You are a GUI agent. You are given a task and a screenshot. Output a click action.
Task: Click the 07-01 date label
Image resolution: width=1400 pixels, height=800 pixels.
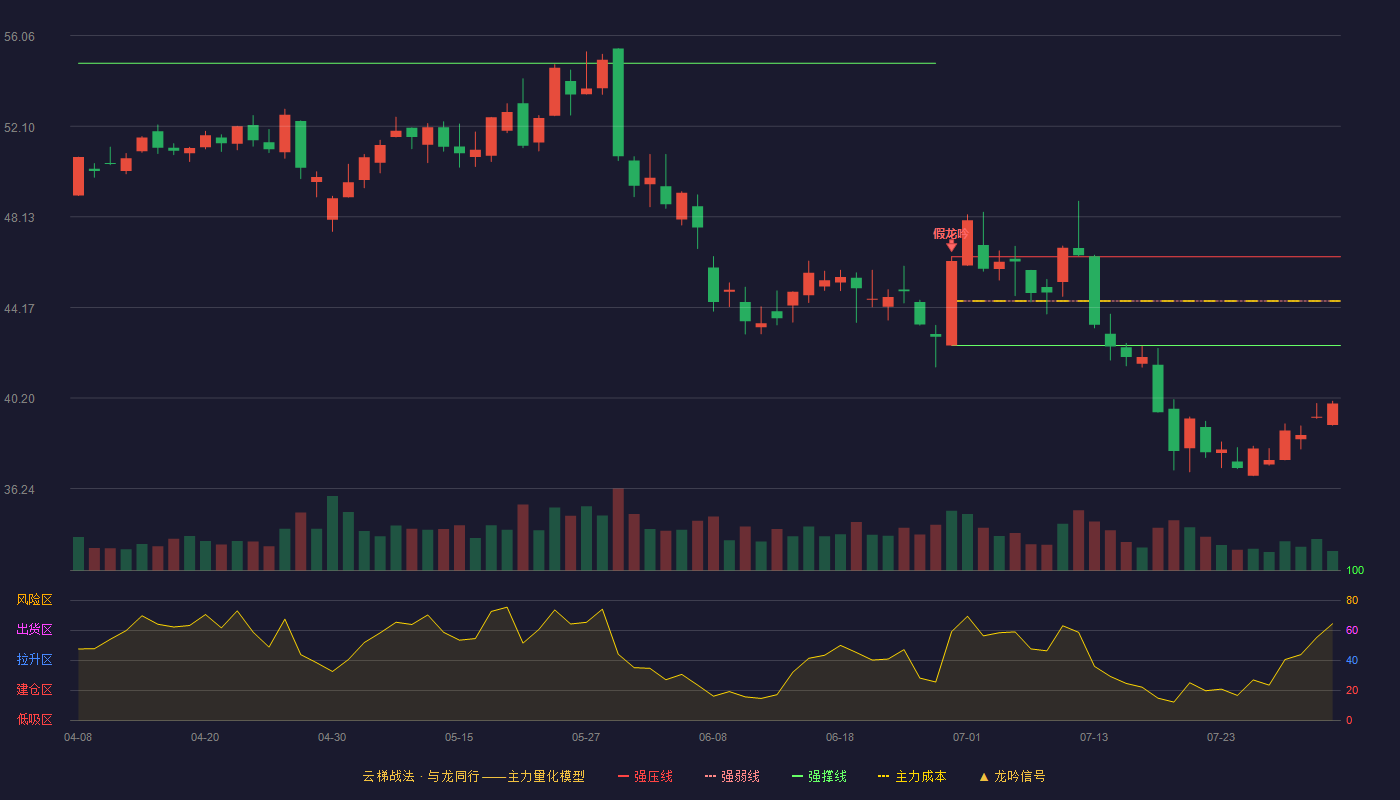pyautogui.click(x=967, y=737)
